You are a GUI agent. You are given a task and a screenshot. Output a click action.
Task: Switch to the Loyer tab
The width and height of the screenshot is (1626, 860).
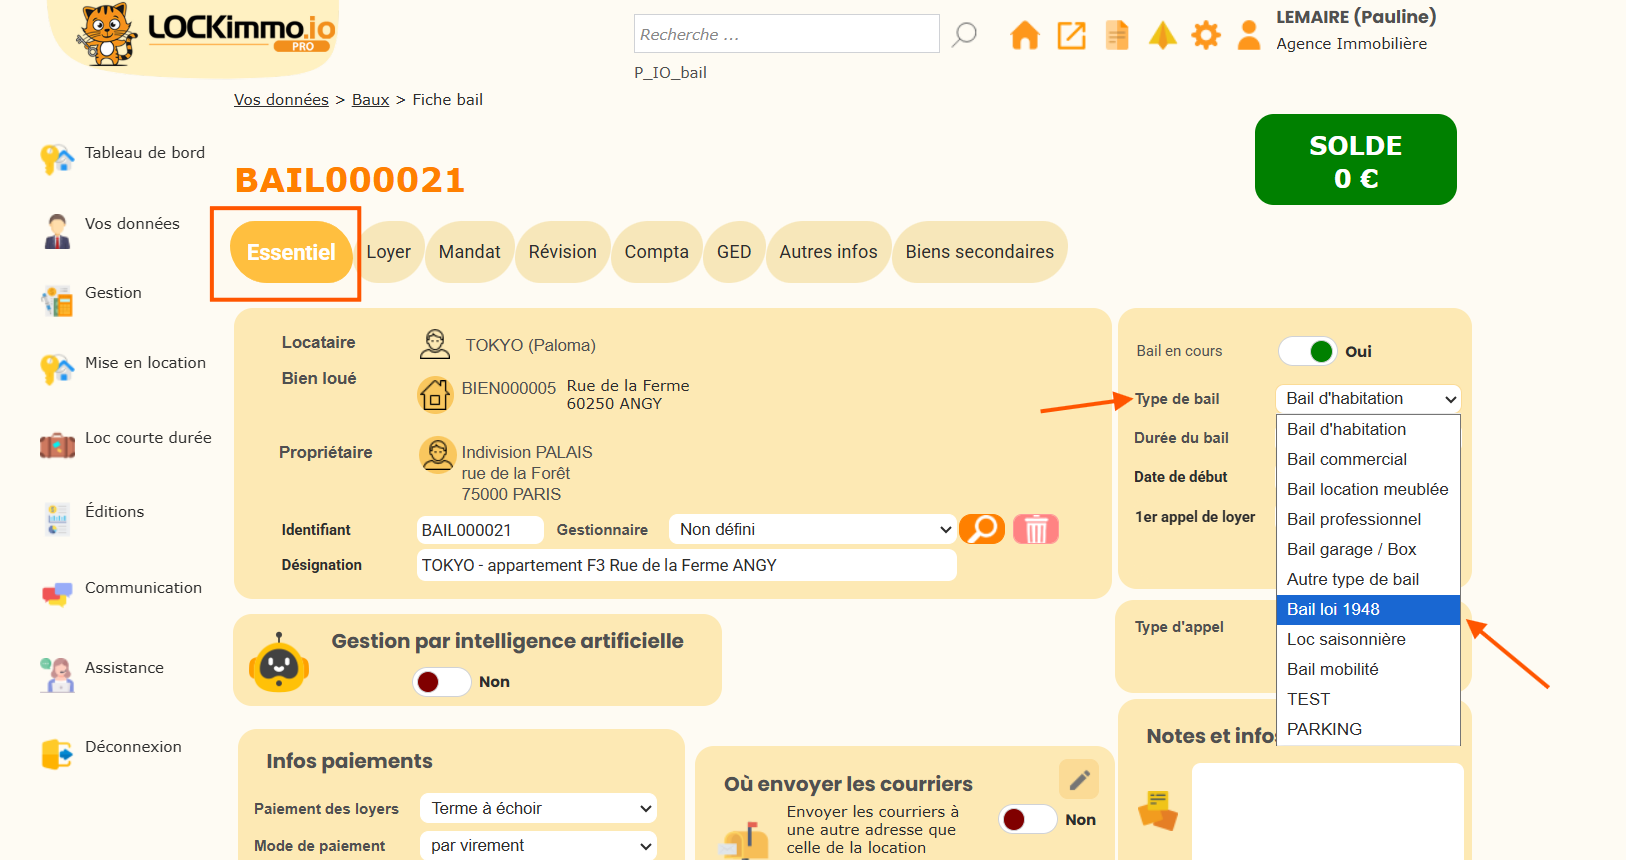coord(388,252)
